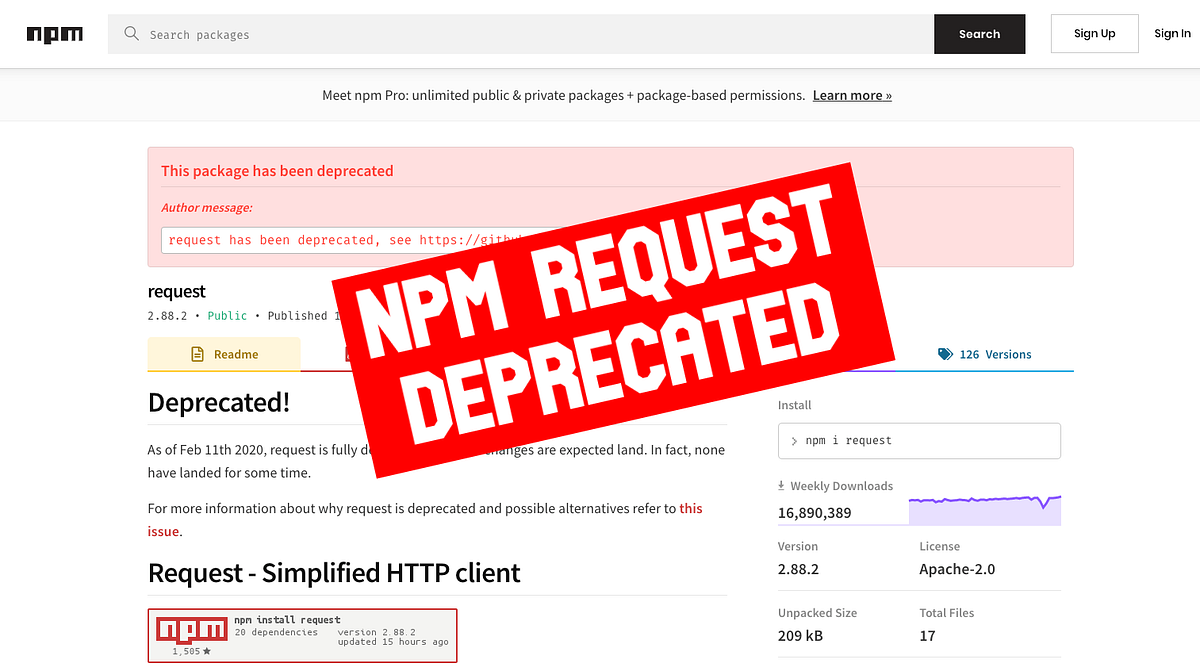Click the search packages input field

[300, 33]
